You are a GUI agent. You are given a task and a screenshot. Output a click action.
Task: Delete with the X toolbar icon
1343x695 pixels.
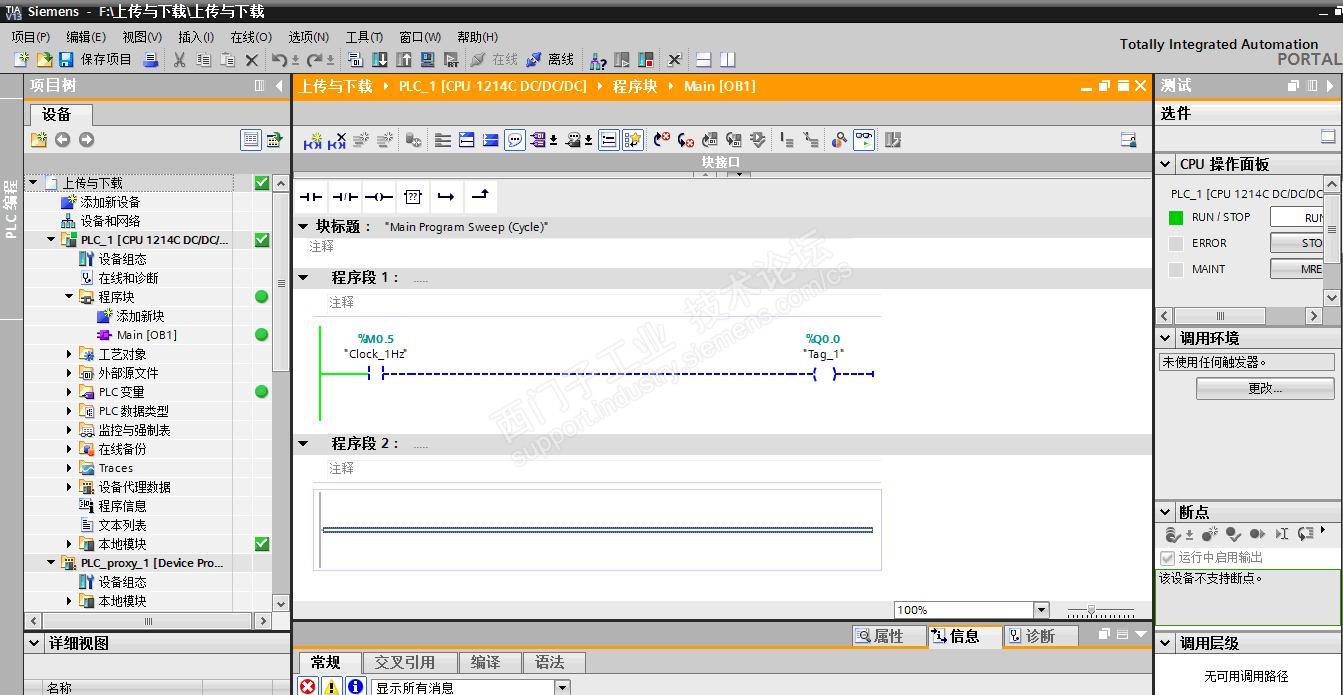click(x=251, y=60)
